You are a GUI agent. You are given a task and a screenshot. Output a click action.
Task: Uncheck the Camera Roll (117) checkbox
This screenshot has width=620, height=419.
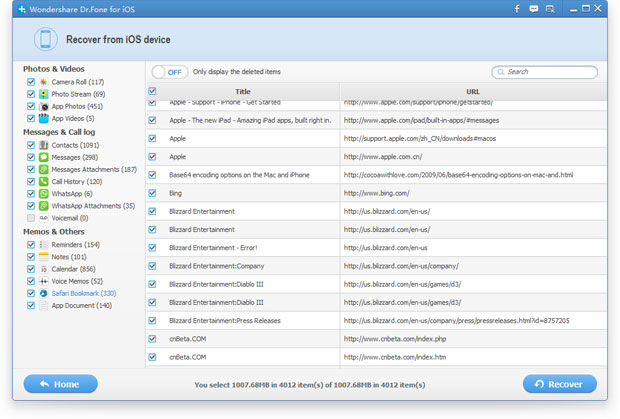(x=31, y=82)
